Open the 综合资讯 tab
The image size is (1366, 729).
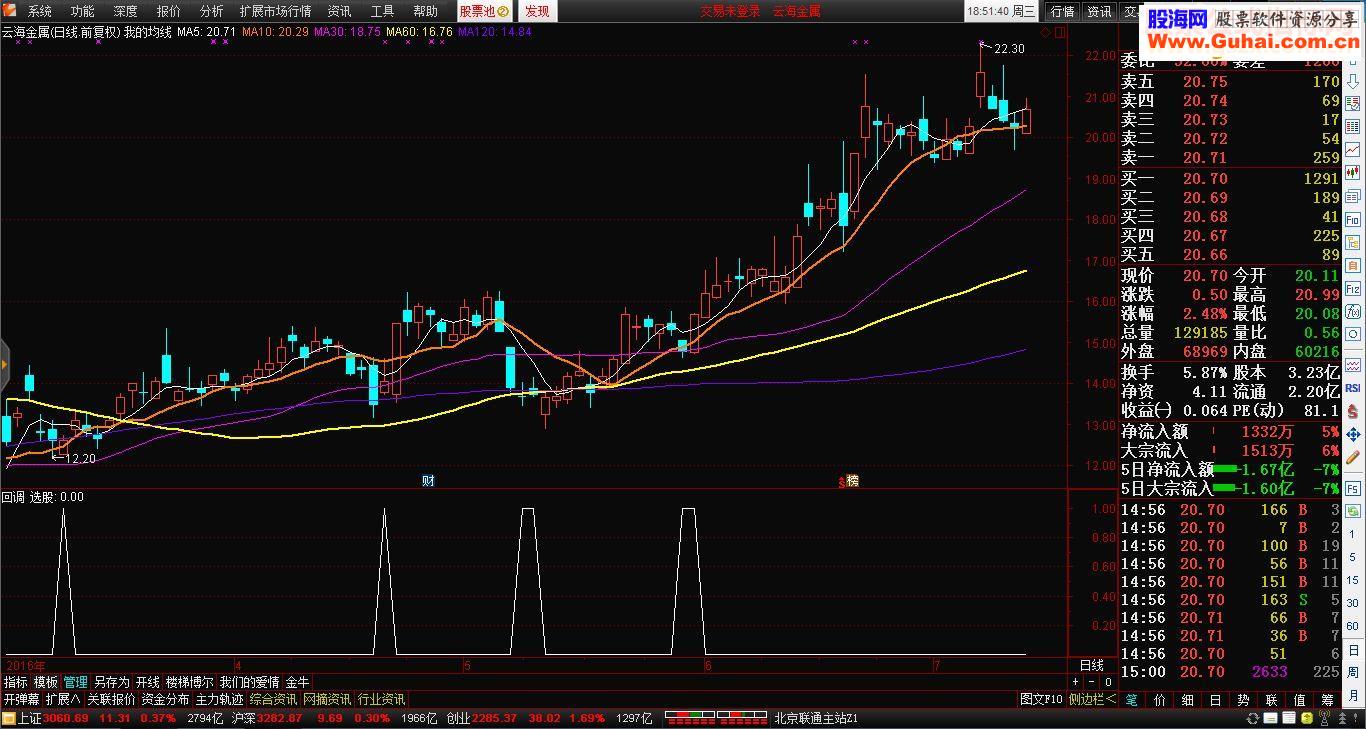[274, 700]
